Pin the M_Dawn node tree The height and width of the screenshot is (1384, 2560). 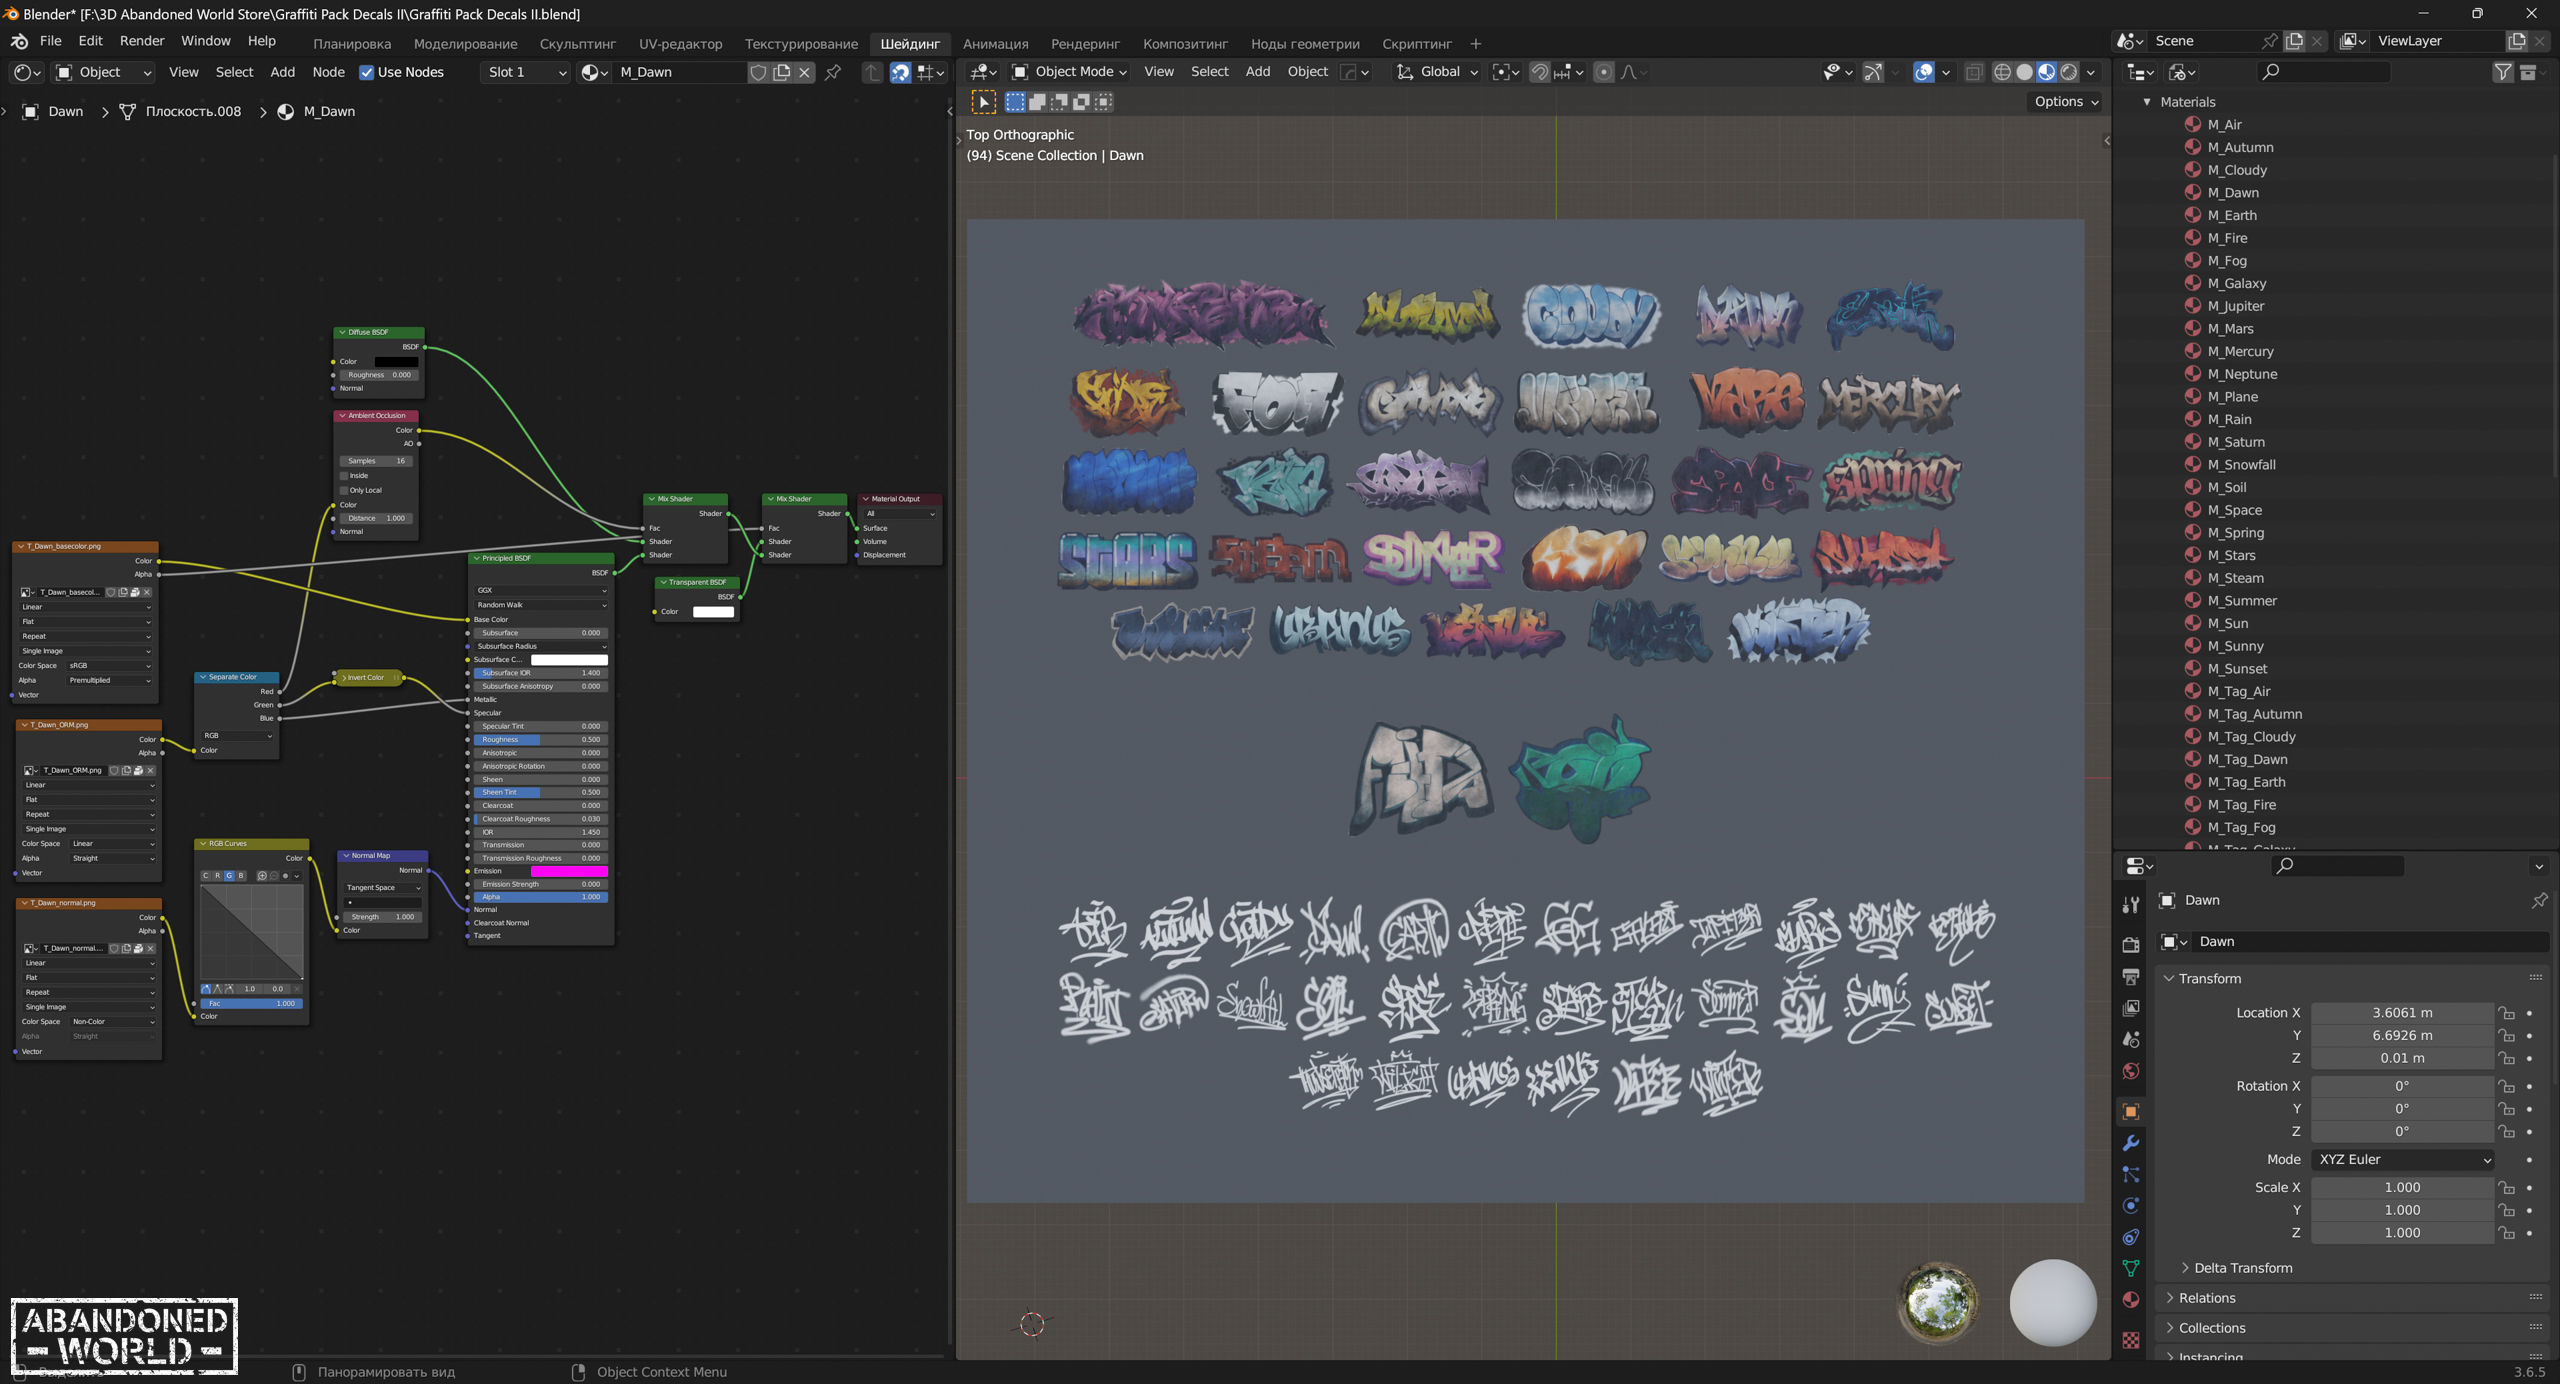click(832, 72)
